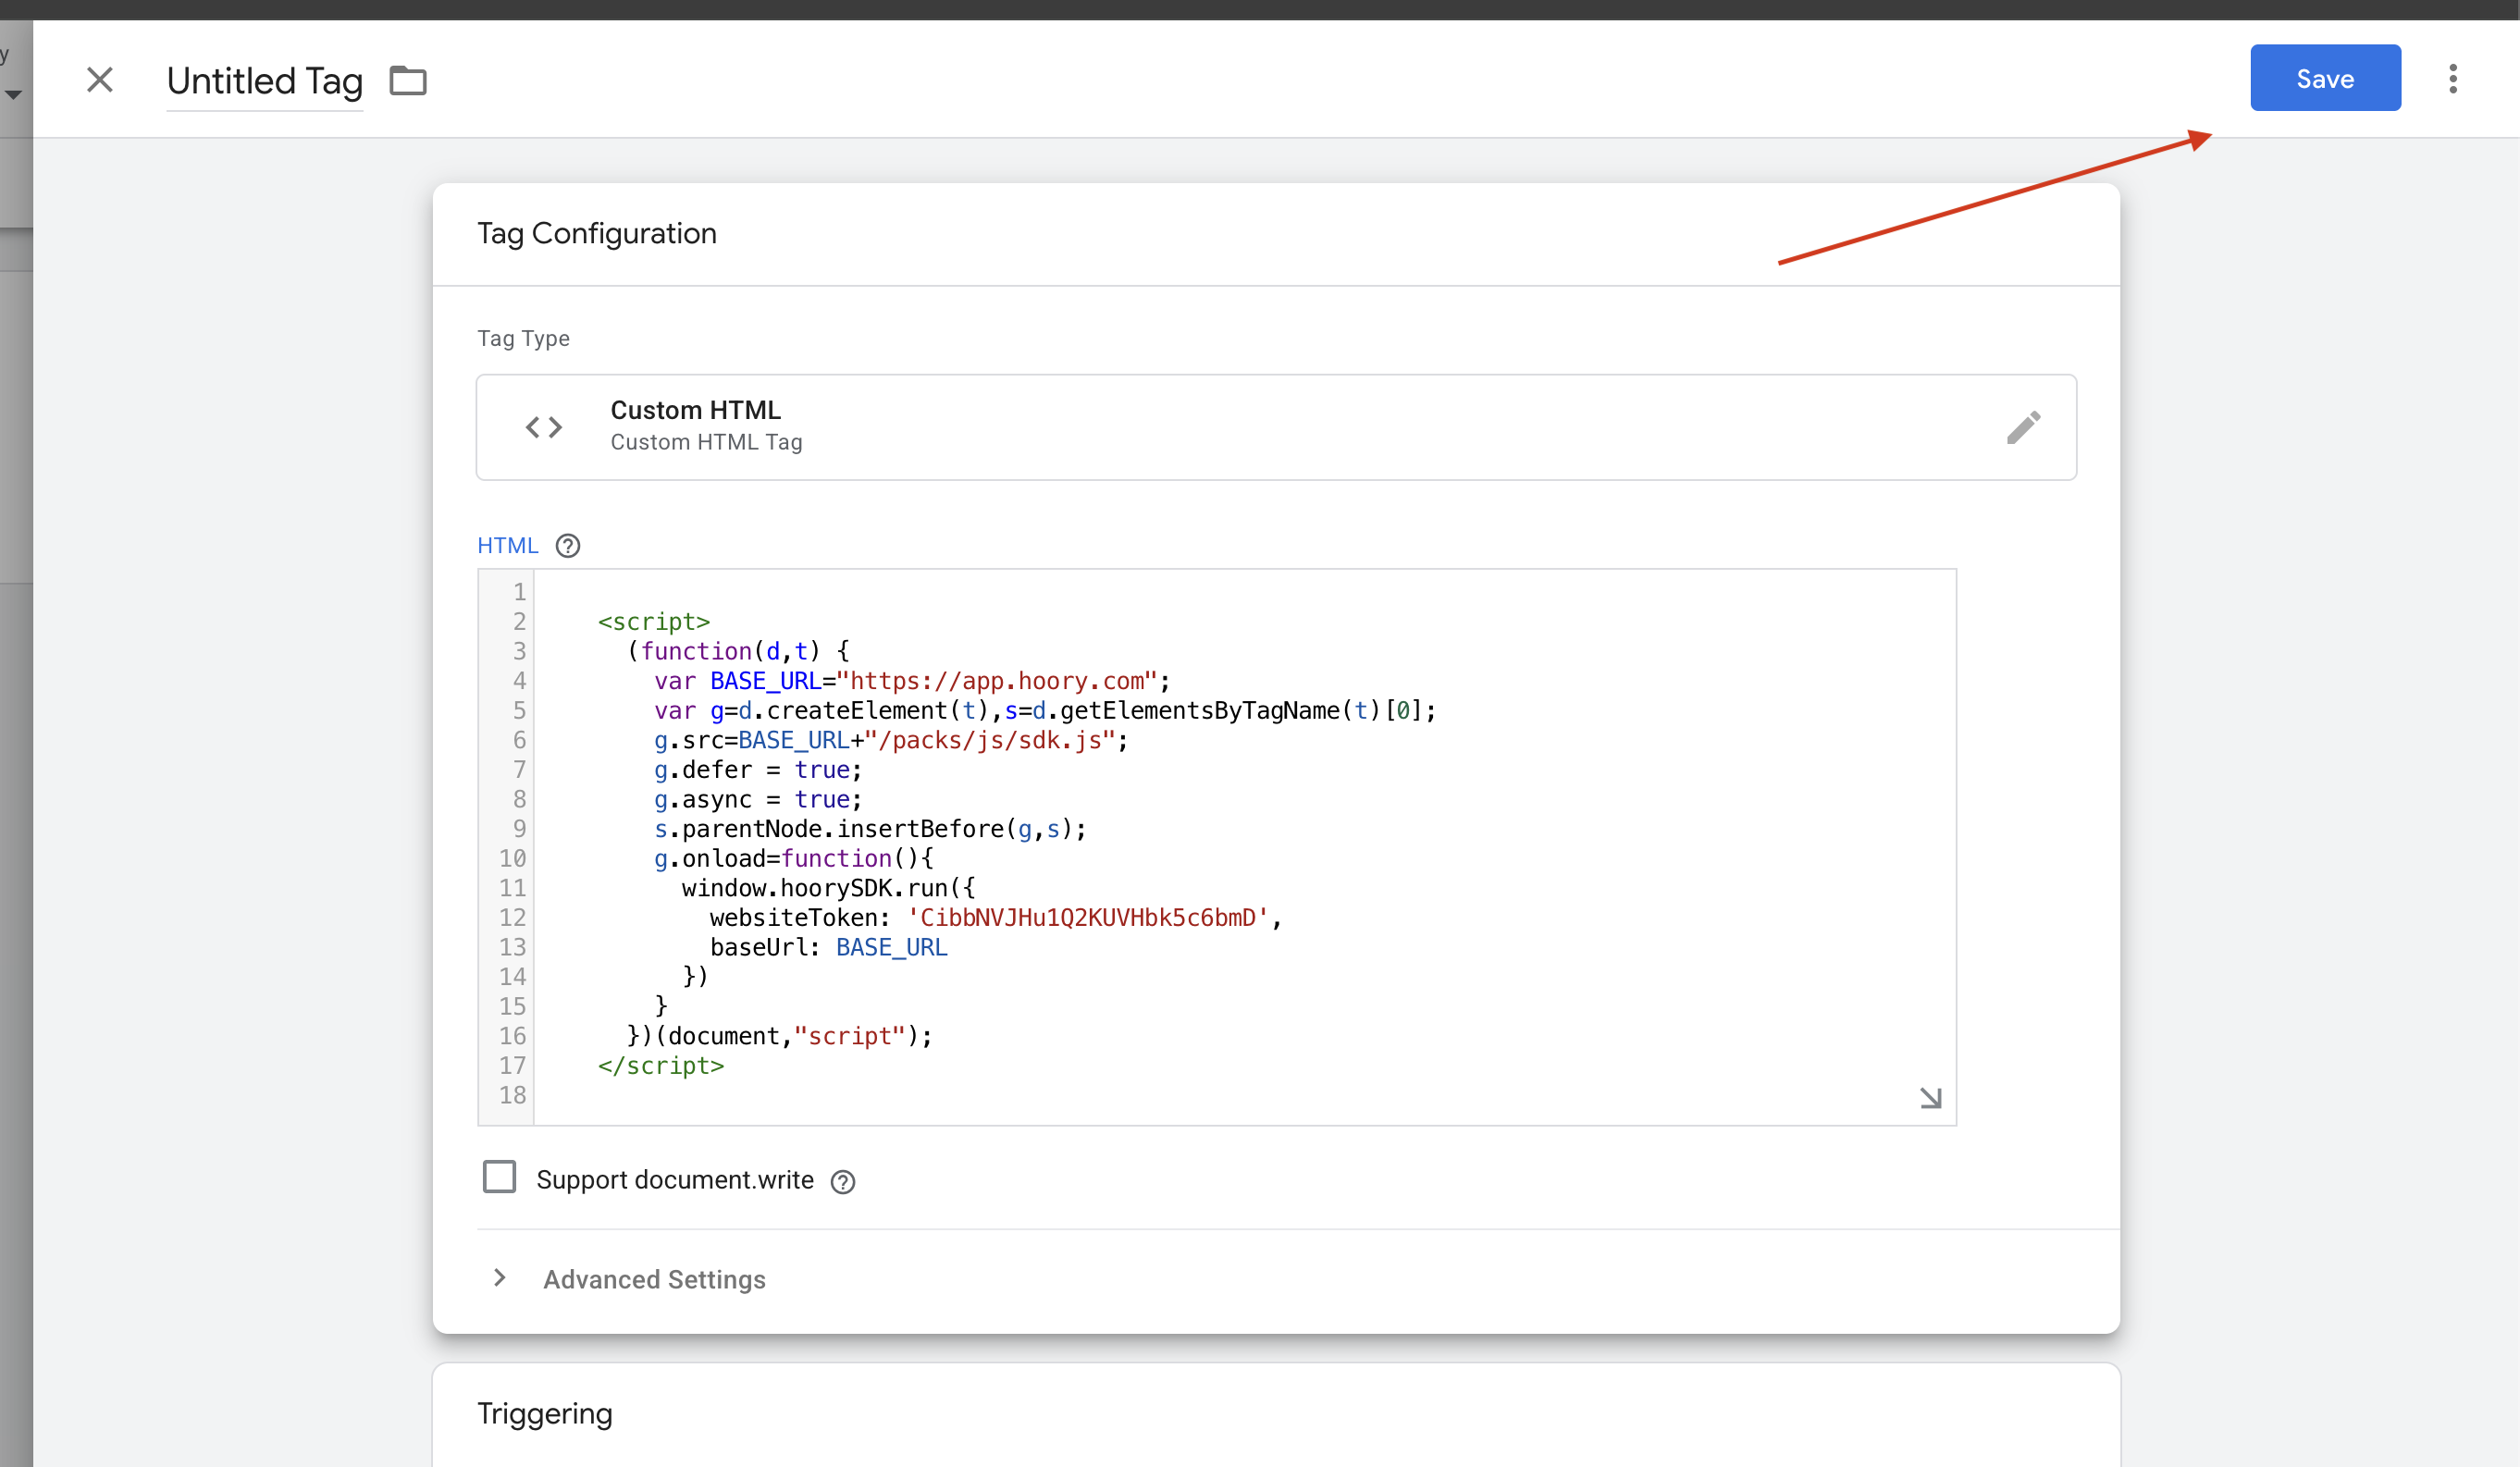This screenshot has width=2520, height=1467.
Task: Click the window.hoorySDK.run code line
Action: pyautogui.click(x=829, y=888)
